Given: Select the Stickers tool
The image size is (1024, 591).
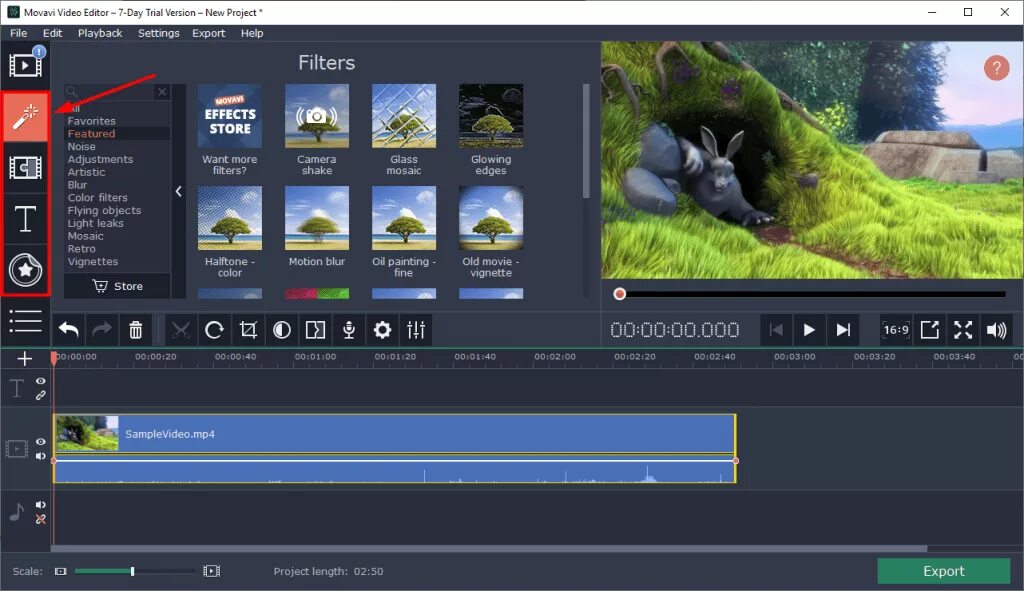Looking at the screenshot, I should coord(25,268).
